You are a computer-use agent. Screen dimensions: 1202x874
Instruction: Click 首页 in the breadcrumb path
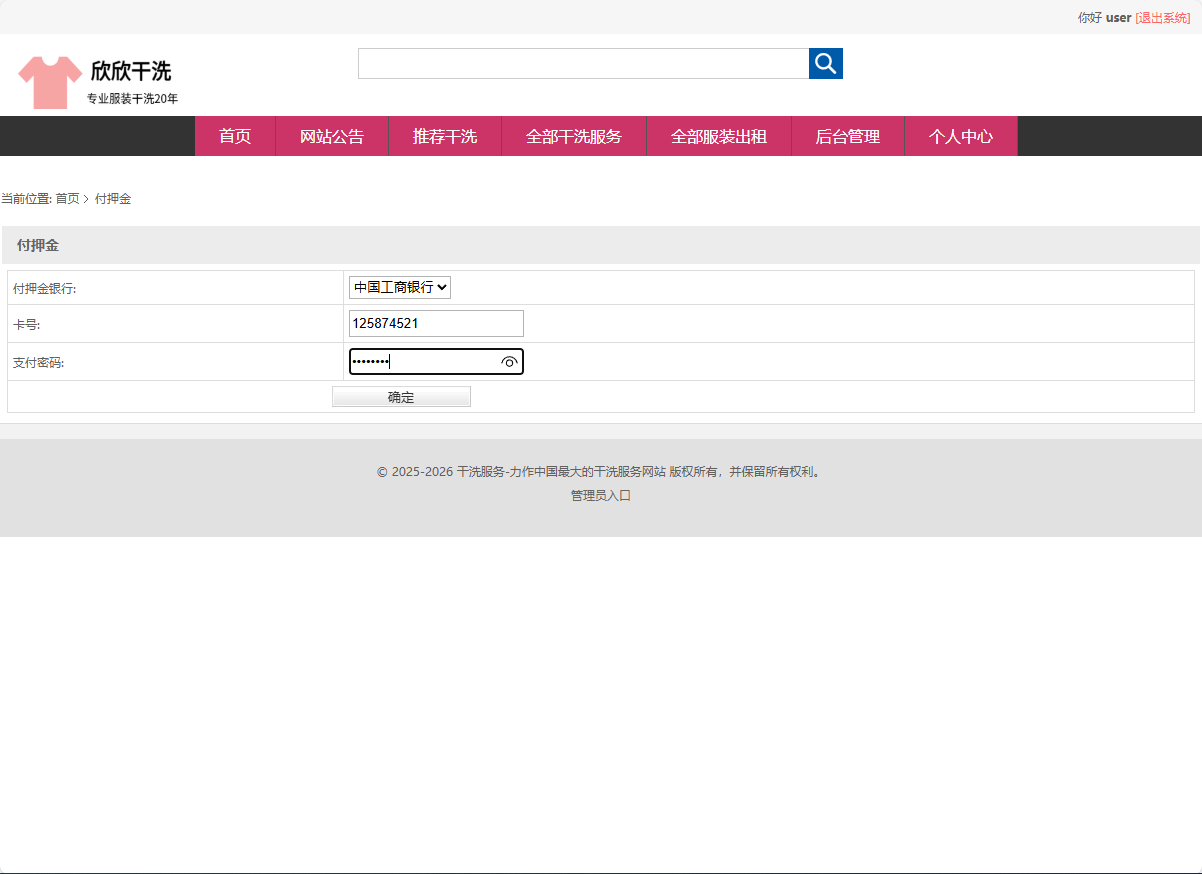(68, 198)
